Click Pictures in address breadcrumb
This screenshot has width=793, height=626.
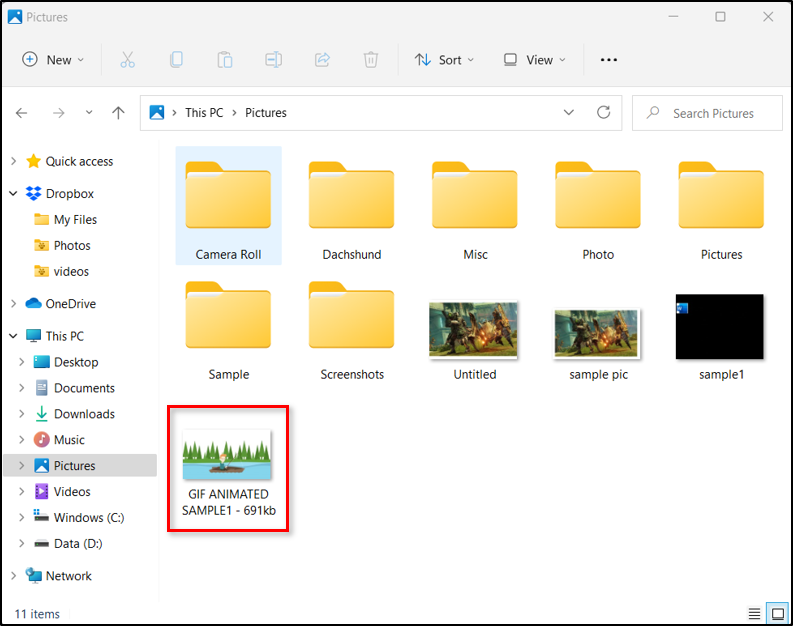coord(266,113)
